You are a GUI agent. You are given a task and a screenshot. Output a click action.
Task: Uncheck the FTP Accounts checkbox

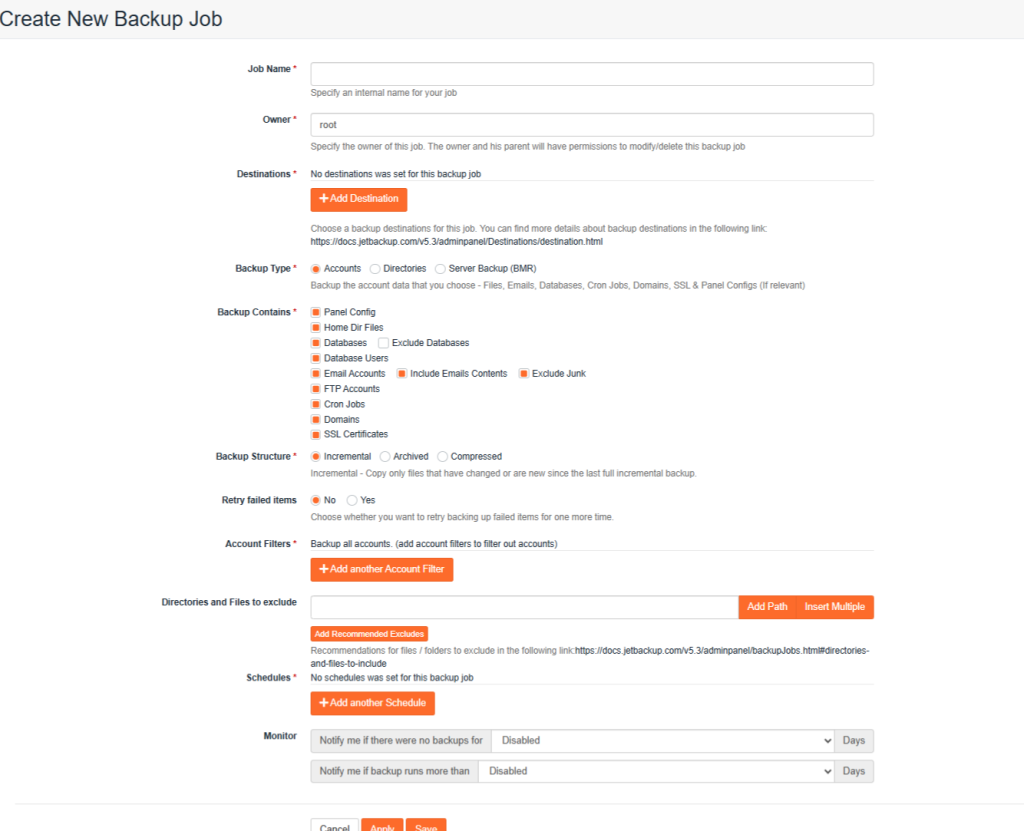point(315,389)
